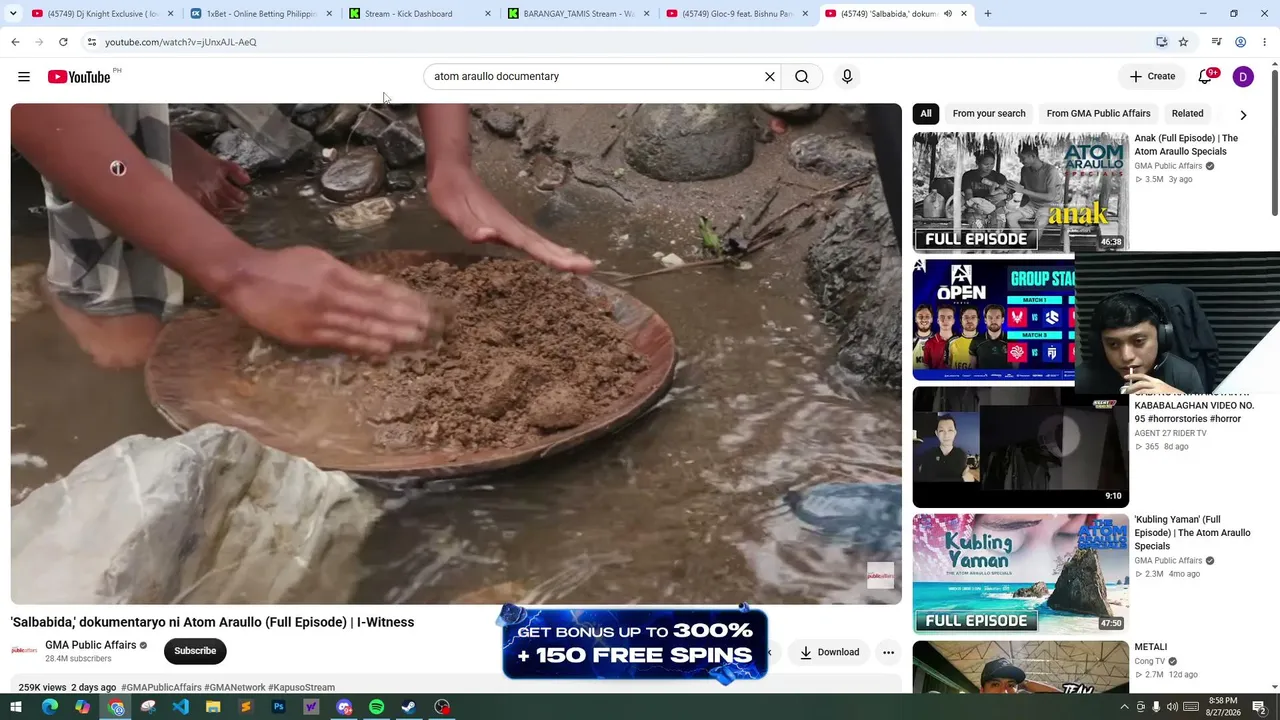Open 'Anak (Full Episode)' video title
This screenshot has width=1280, height=720.
pyautogui.click(x=1186, y=145)
